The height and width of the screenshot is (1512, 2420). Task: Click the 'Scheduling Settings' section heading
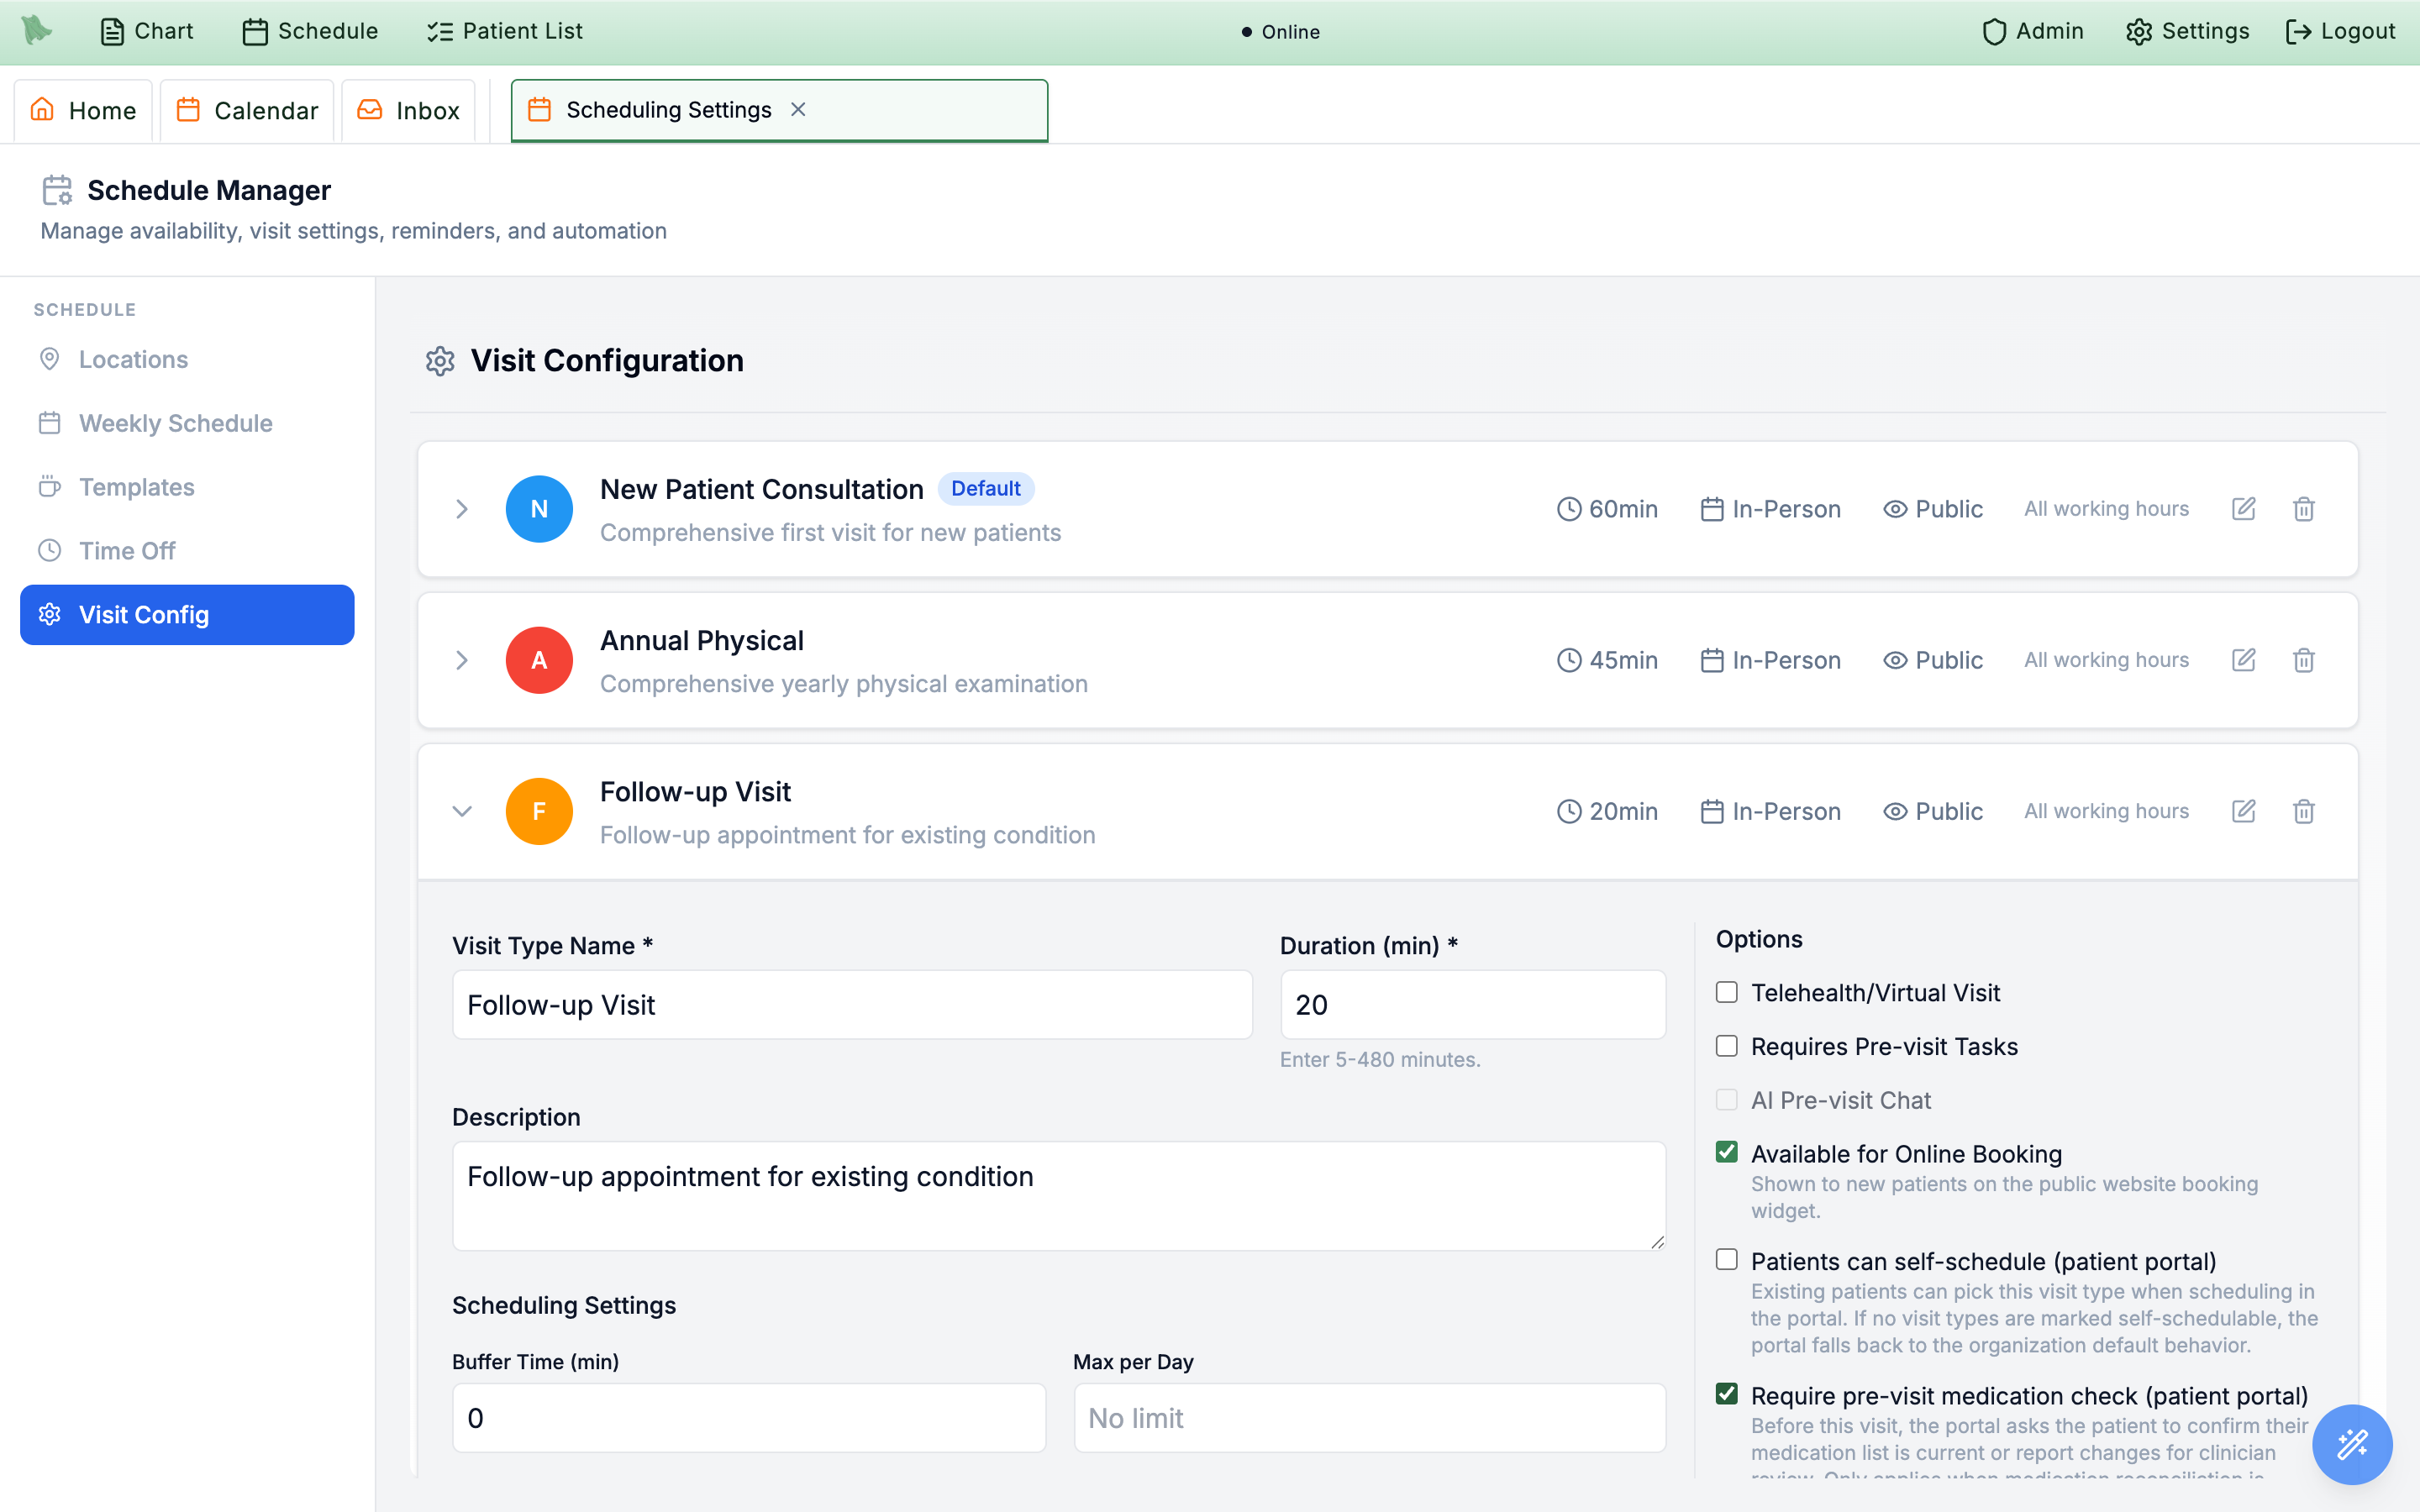[x=564, y=1305]
